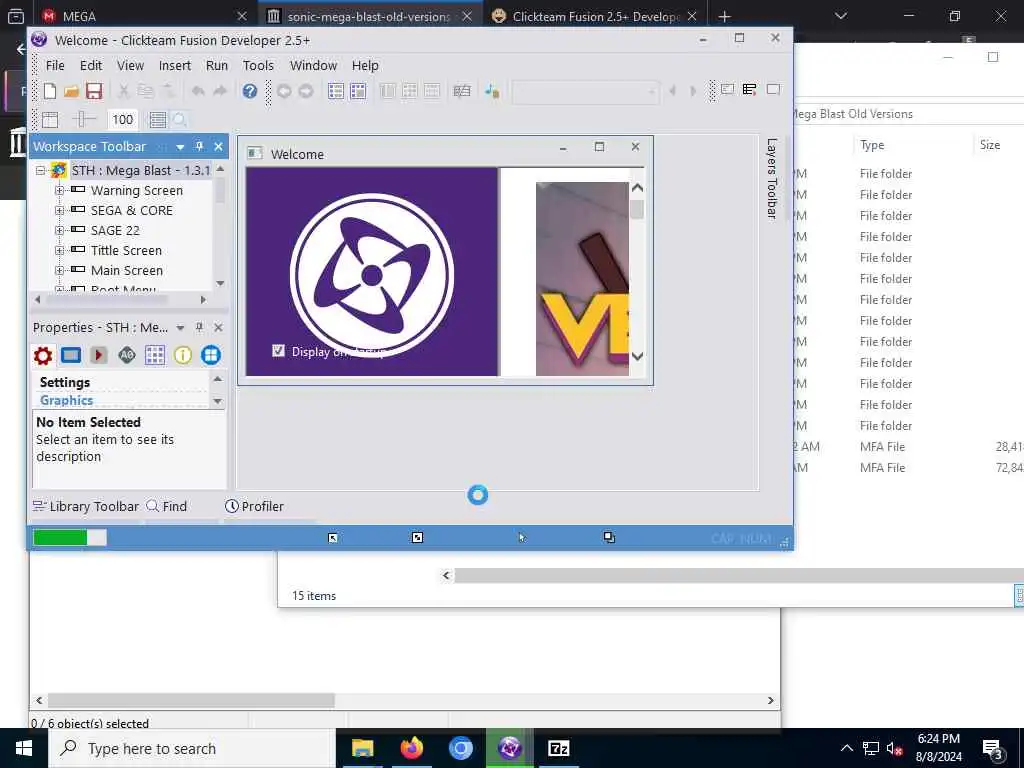Open File Explorer from the taskbar
This screenshot has height=768, width=1024.
coord(362,748)
